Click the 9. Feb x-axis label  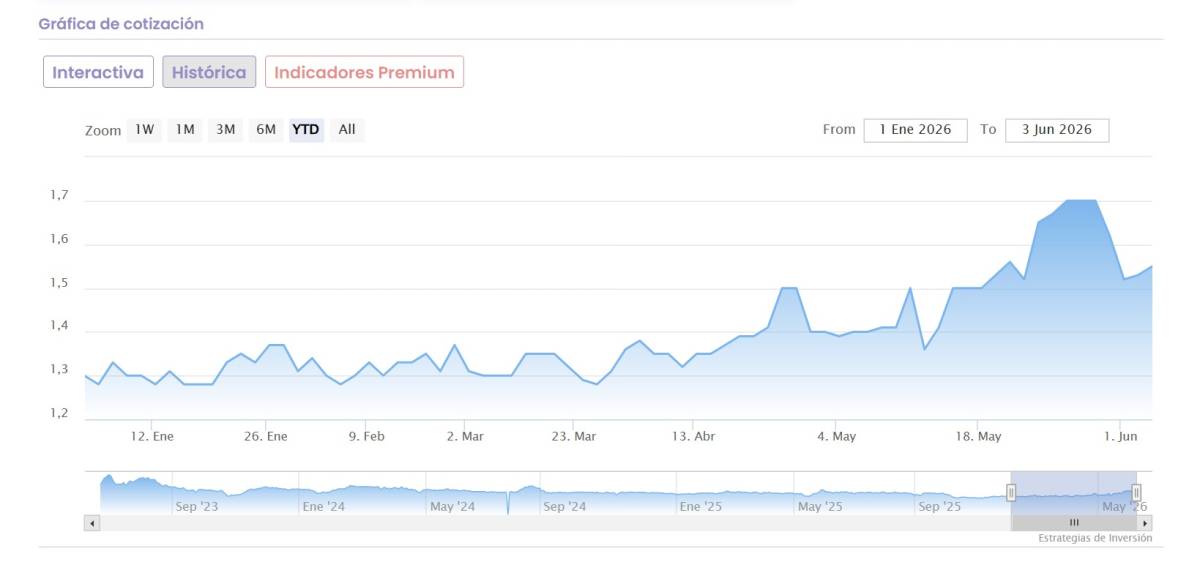(x=366, y=436)
